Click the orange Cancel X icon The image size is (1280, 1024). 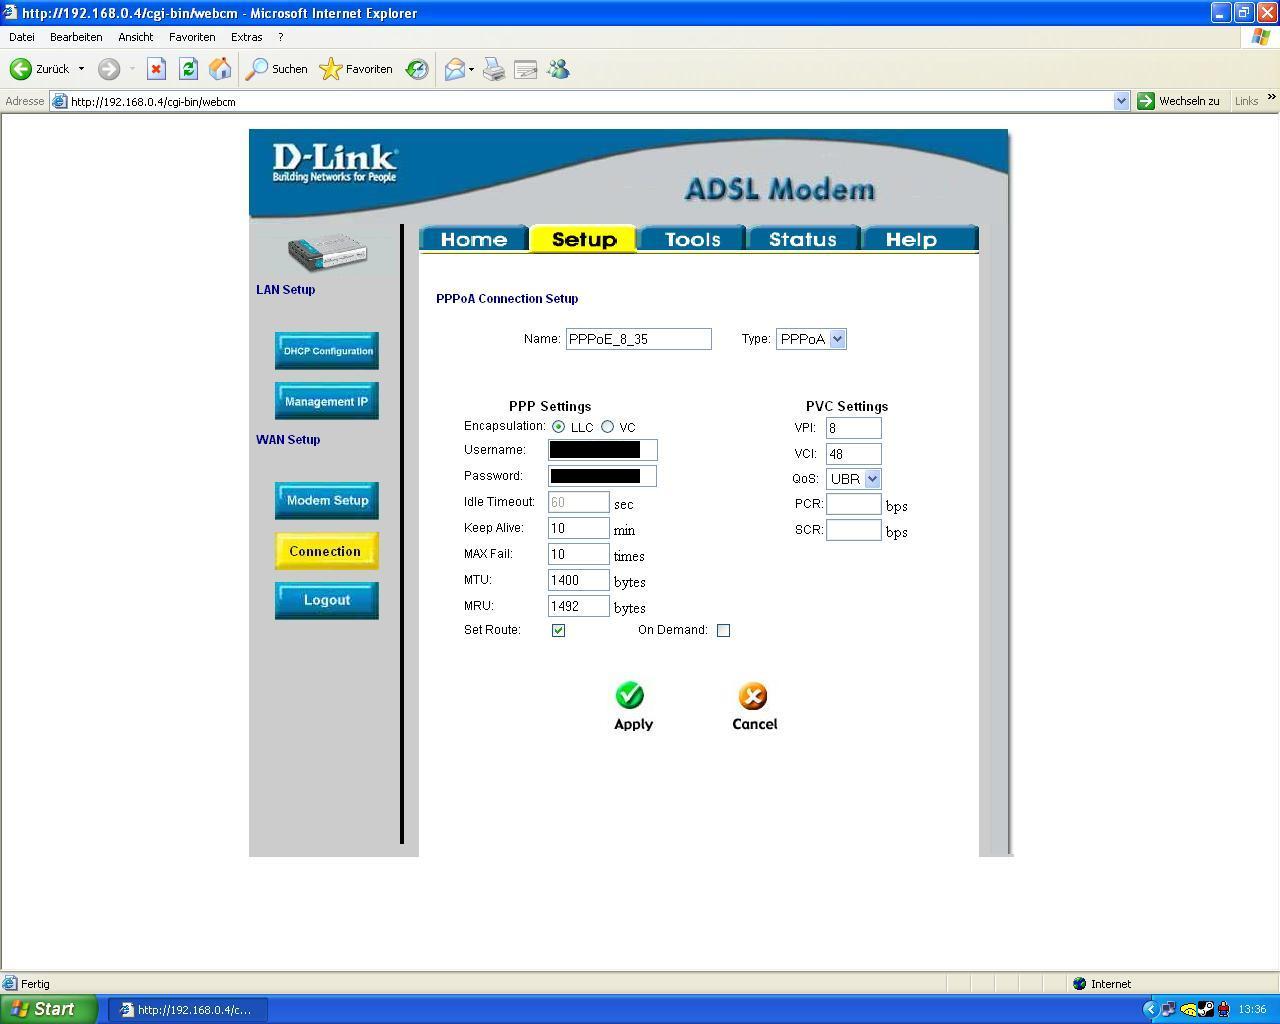(752, 696)
